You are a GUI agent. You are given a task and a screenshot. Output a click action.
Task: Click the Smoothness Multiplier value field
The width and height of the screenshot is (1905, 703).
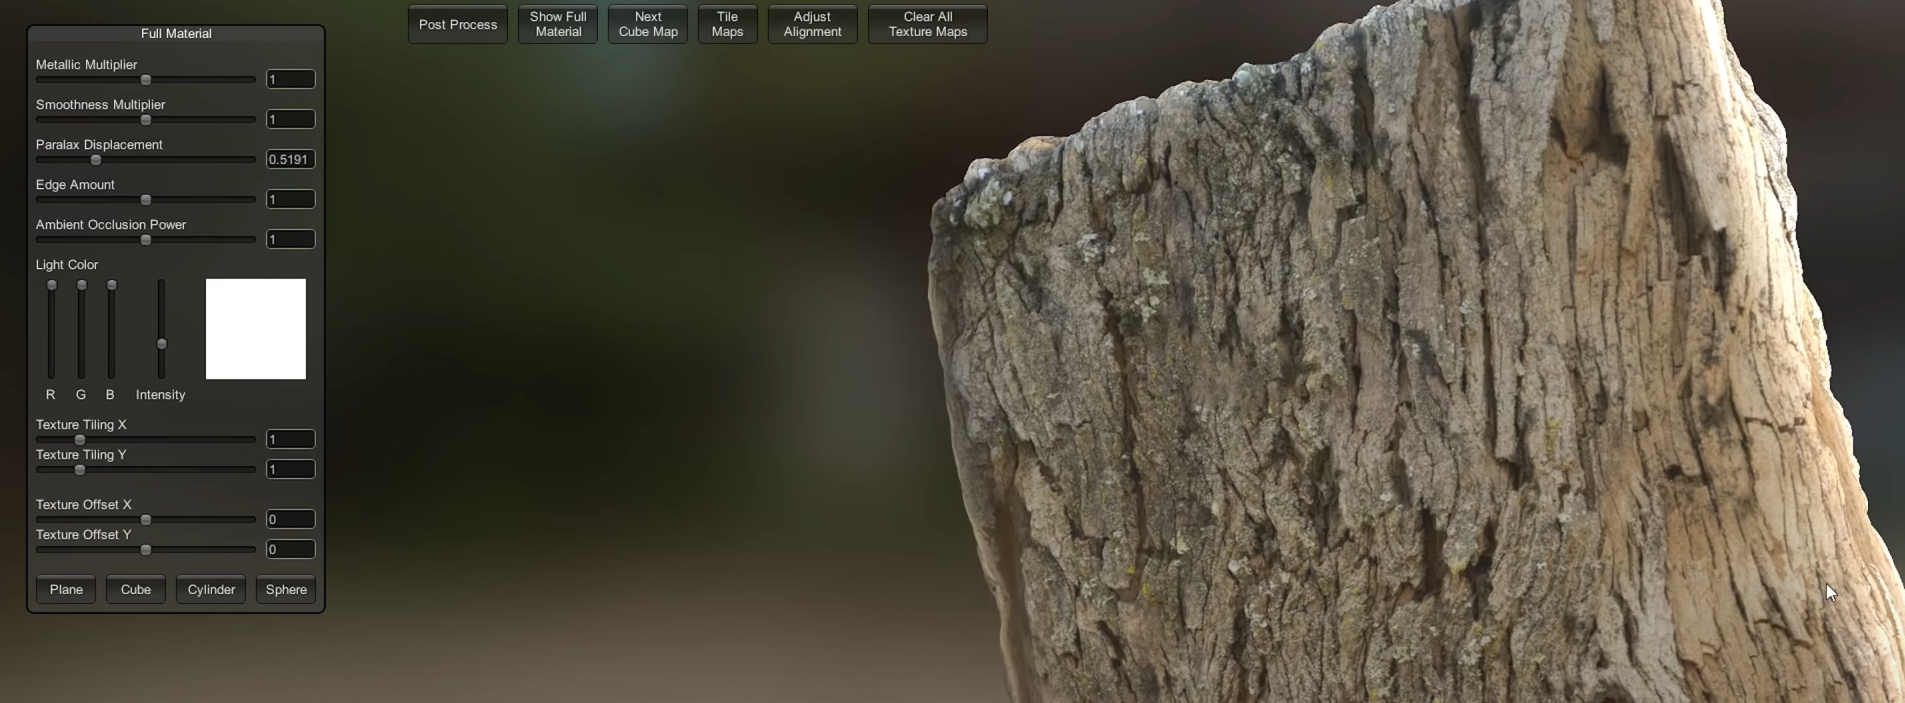[x=291, y=119]
